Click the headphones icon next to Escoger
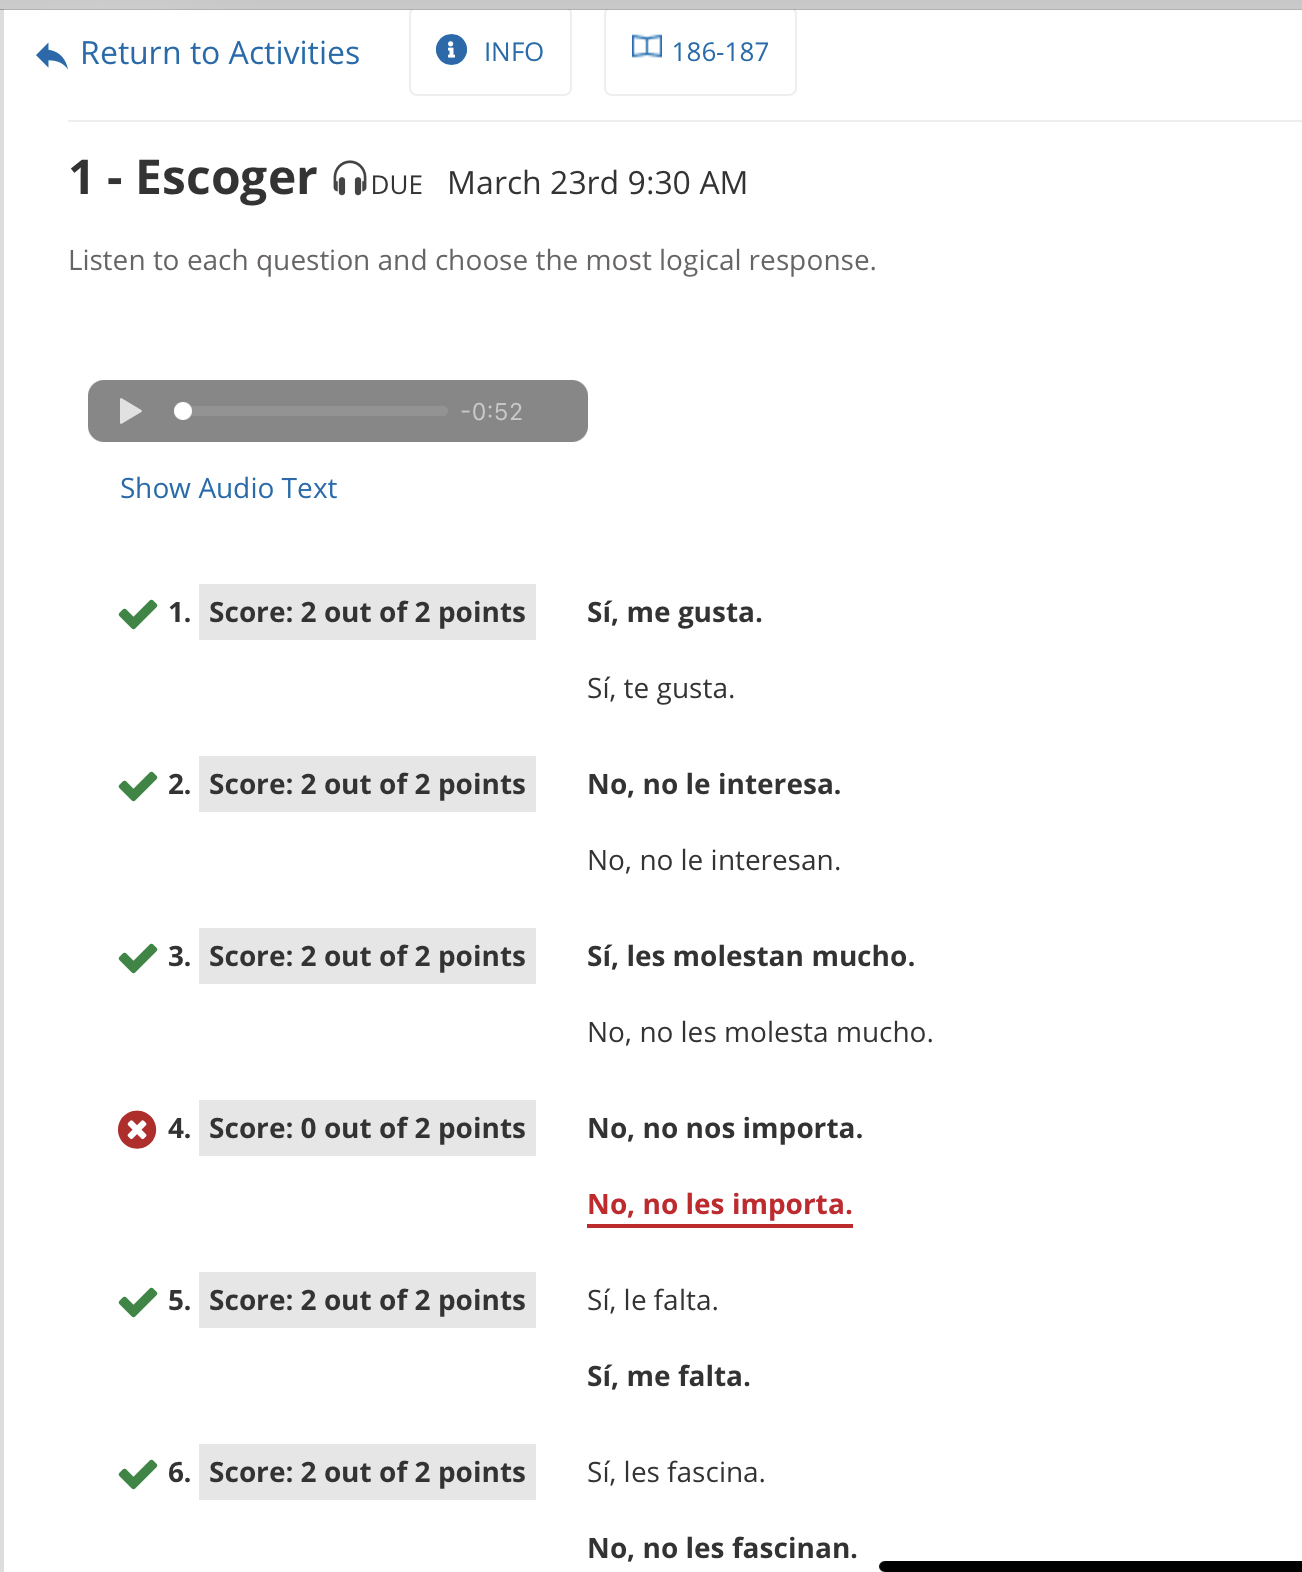The width and height of the screenshot is (1302, 1572). pos(350,179)
